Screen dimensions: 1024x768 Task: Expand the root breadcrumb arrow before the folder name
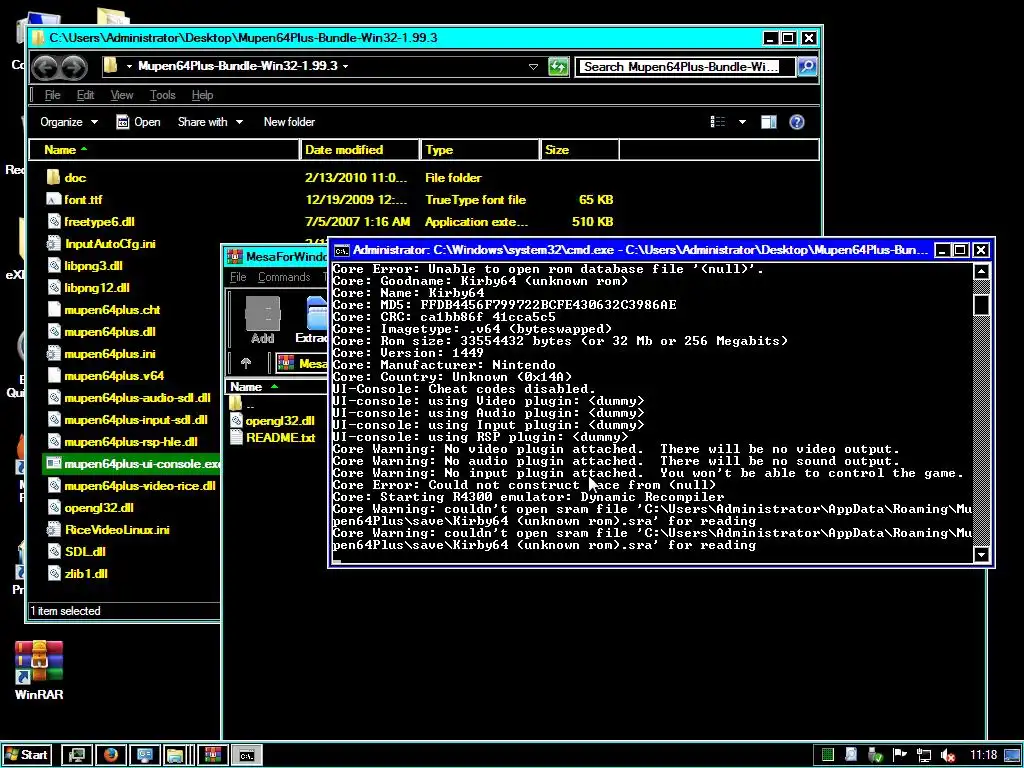tap(129, 67)
